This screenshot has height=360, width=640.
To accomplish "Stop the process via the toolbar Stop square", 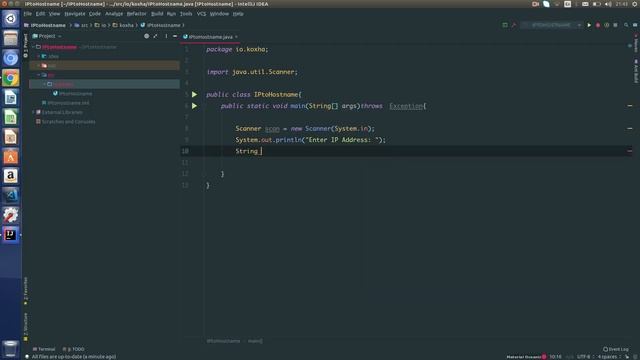I will pyautogui.click(x=616, y=25).
